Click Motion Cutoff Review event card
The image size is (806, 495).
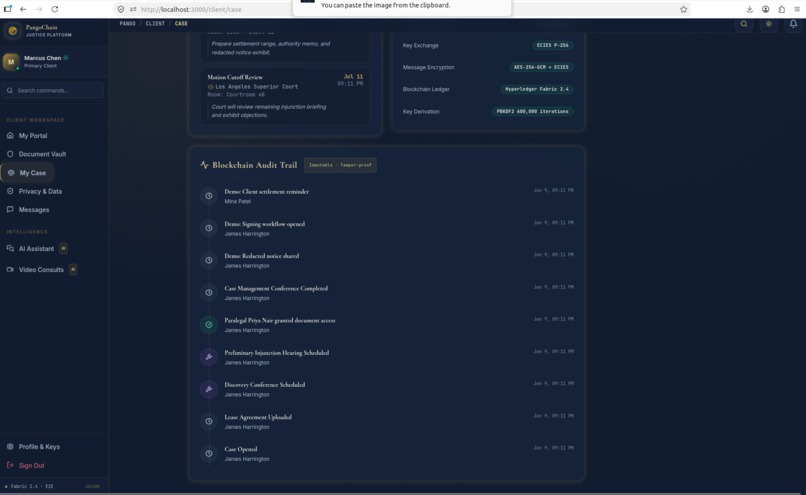tap(285, 96)
